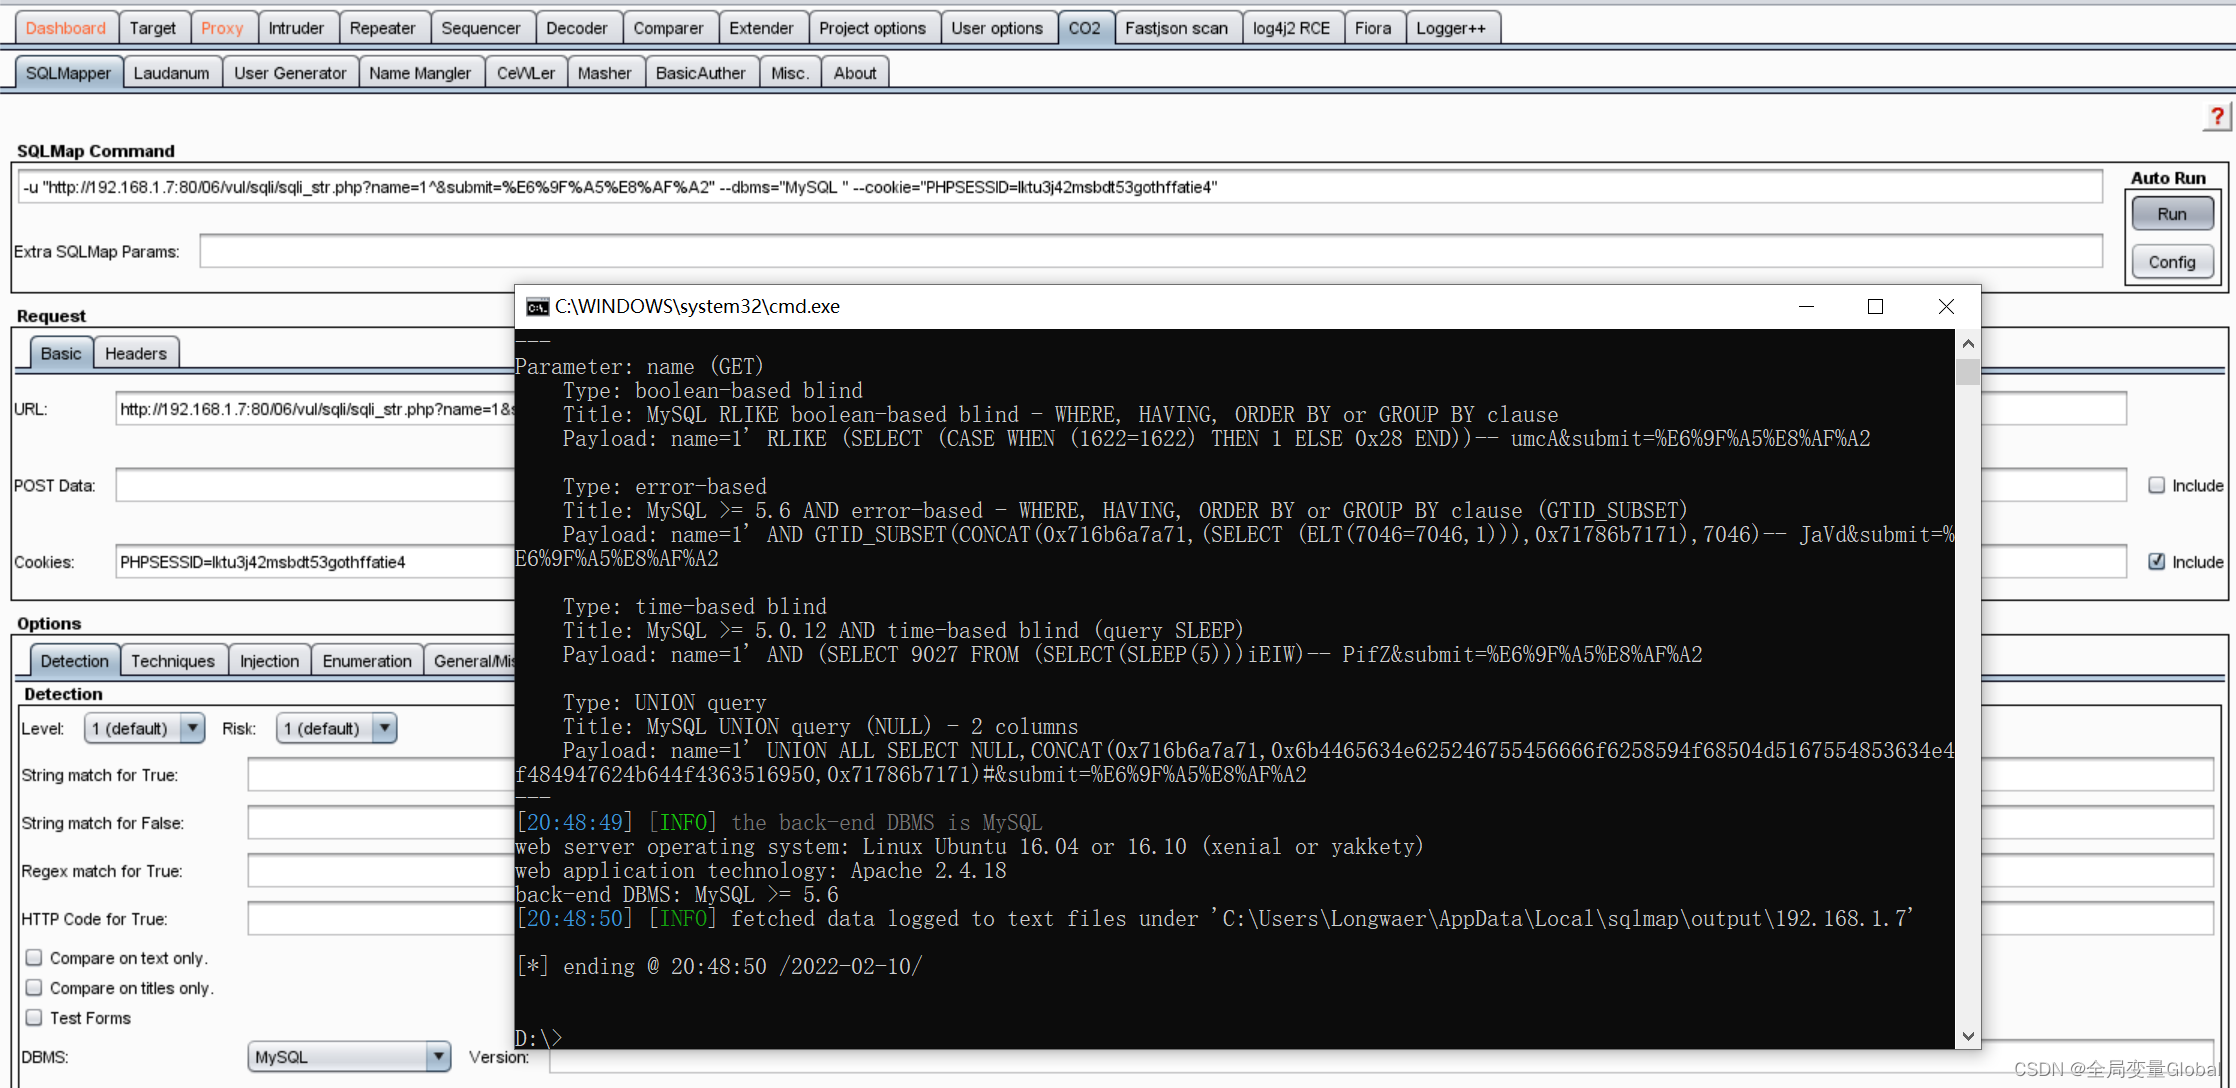Viewport: 2236px width, 1088px height.
Task: Open the Laudanum sub-tab
Action: point(171,73)
